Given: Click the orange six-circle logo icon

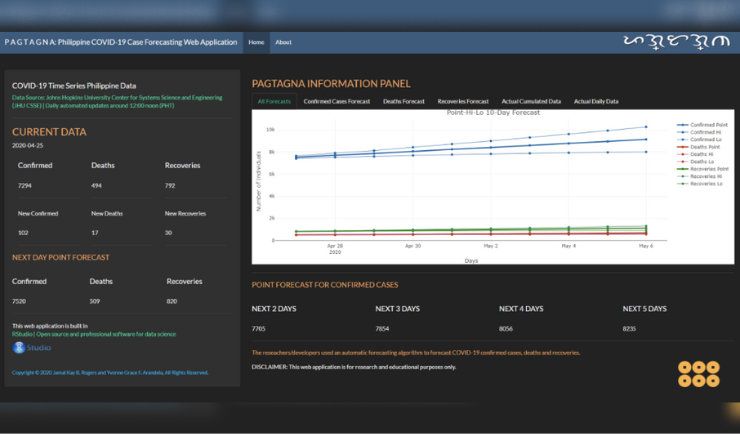Looking at the screenshot, I should (698, 374).
